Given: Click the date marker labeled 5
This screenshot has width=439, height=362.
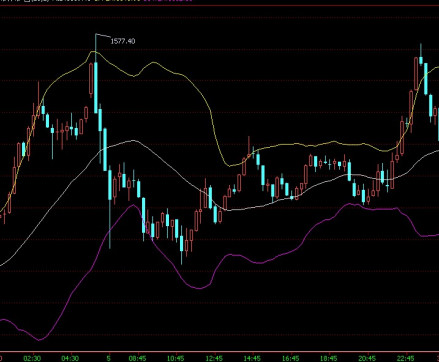Looking at the screenshot, I should [x=109, y=359].
